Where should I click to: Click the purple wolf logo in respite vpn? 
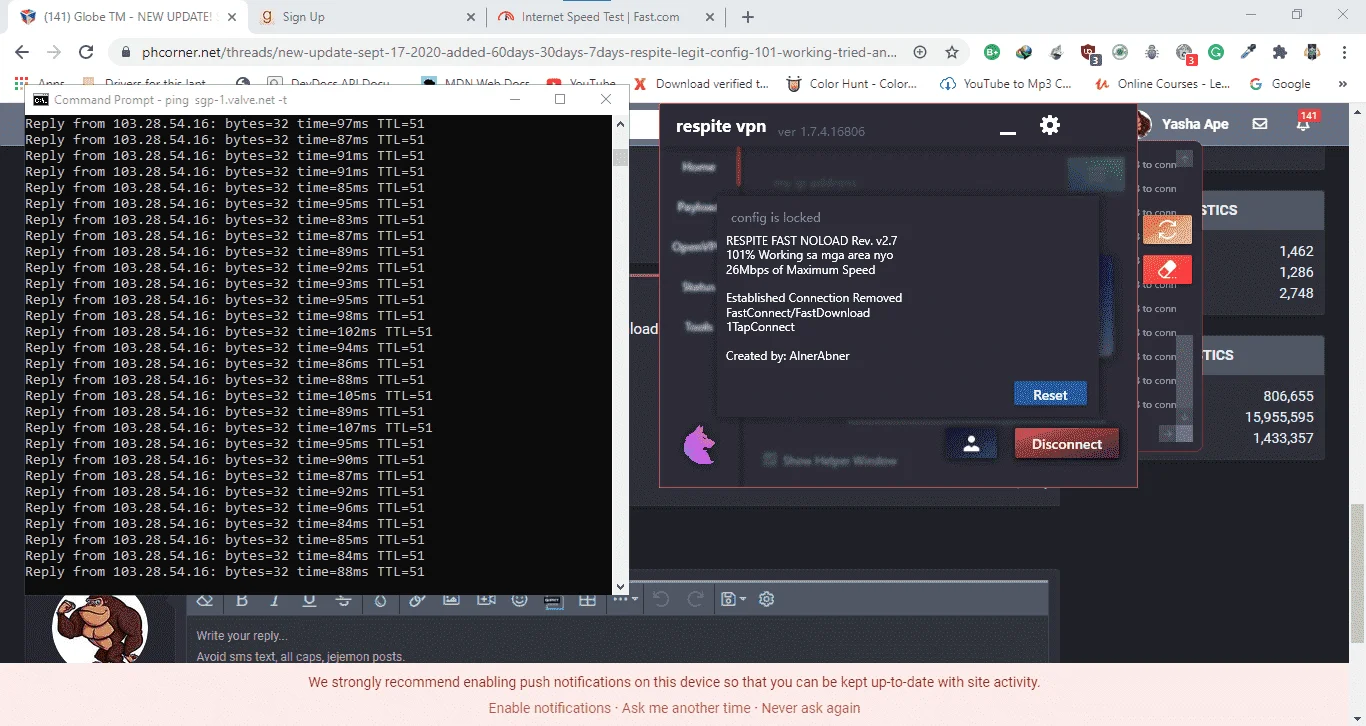pyautogui.click(x=699, y=445)
